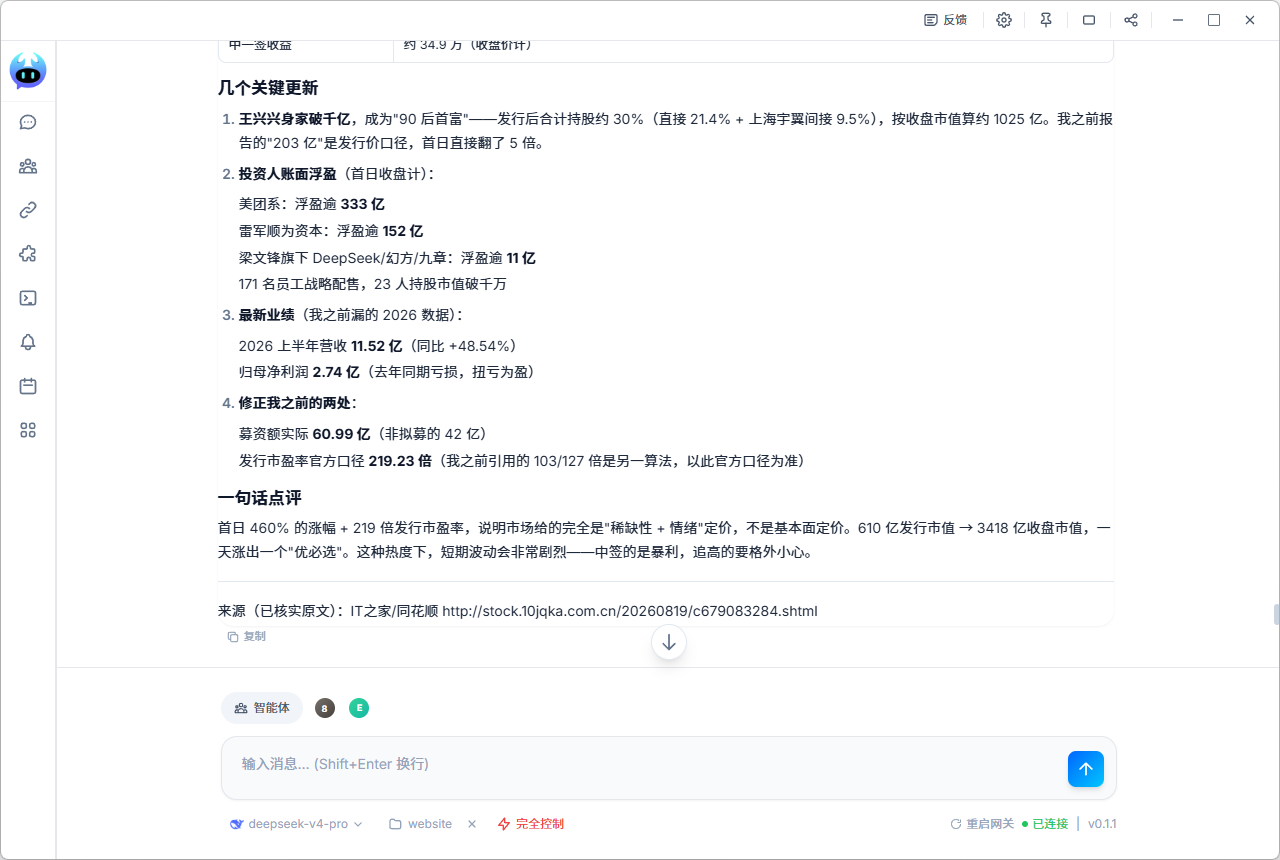Image resolution: width=1280 pixels, height=860 pixels.
Task: Open the calendar schedule sidebar icon
Action: coord(28,386)
